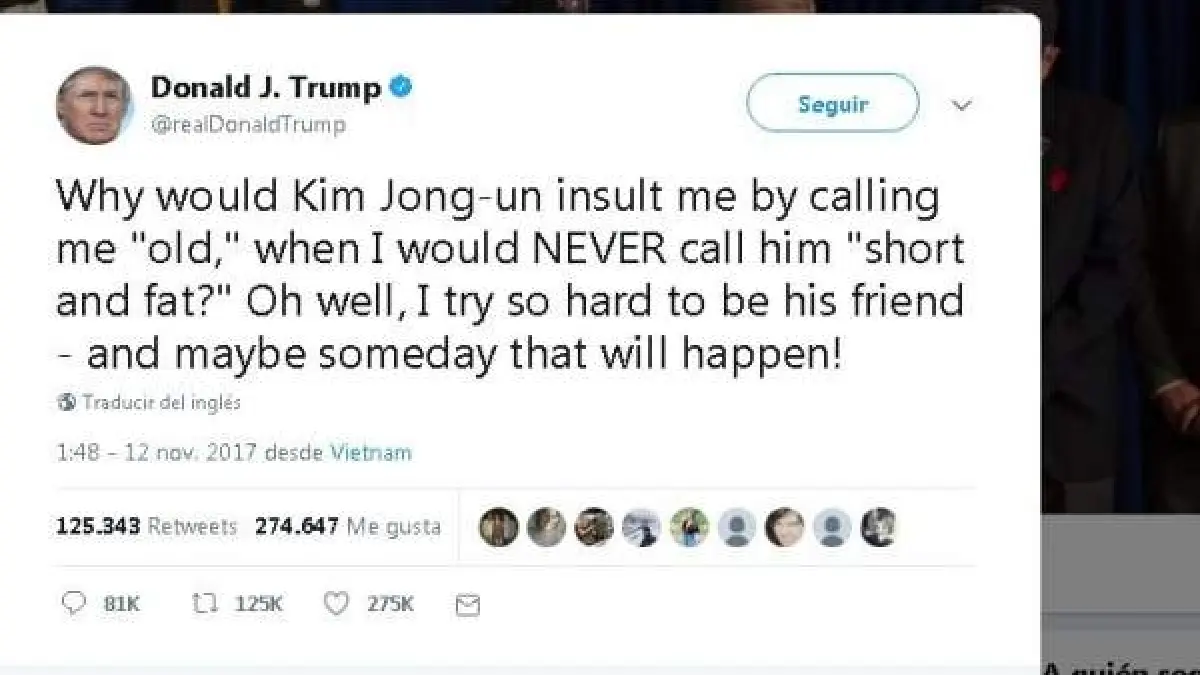Open the Donald J. Trump display name

(x=266, y=88)
